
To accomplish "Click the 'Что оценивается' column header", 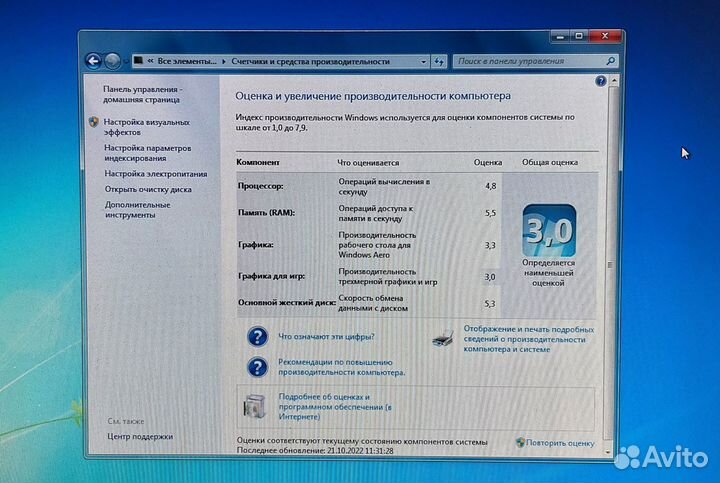I will tap(368, 163).
